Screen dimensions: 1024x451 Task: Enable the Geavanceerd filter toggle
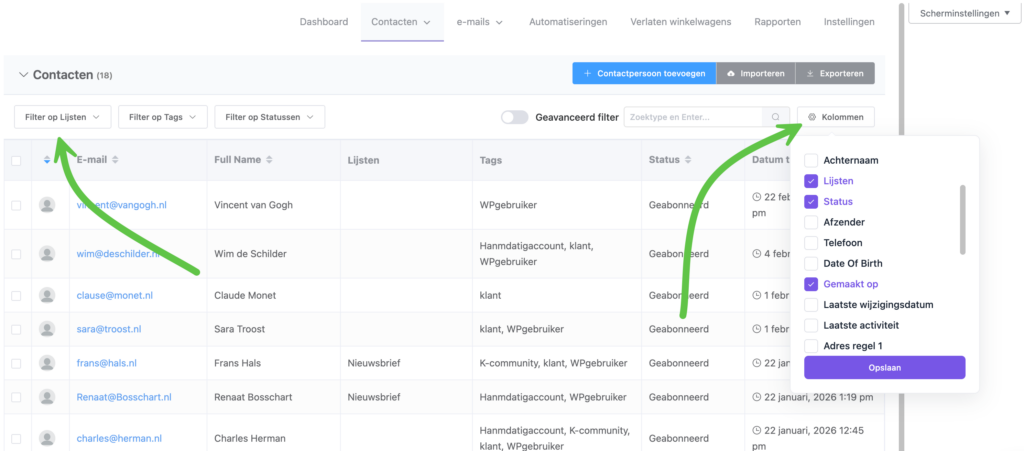tap(515, 117)
